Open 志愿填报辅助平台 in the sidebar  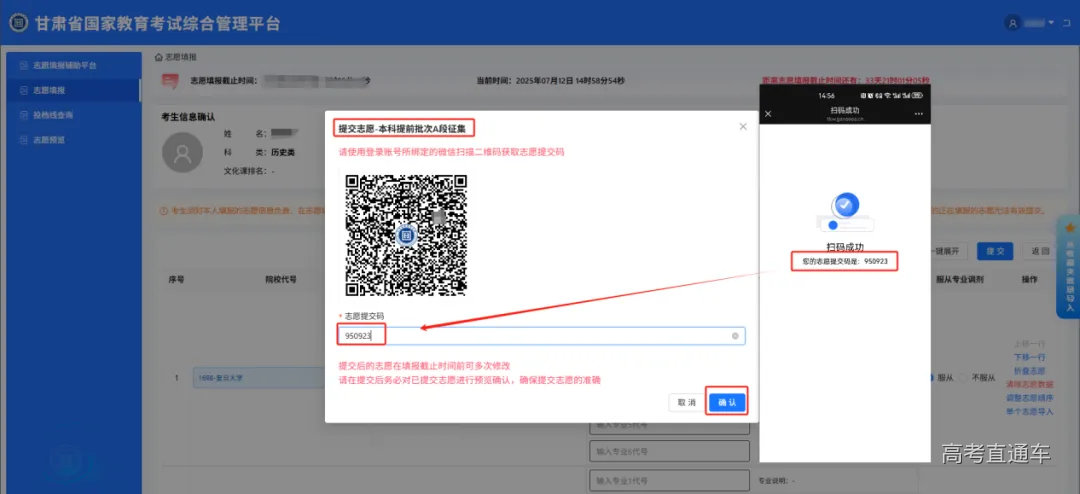click(x=65, y=65)
